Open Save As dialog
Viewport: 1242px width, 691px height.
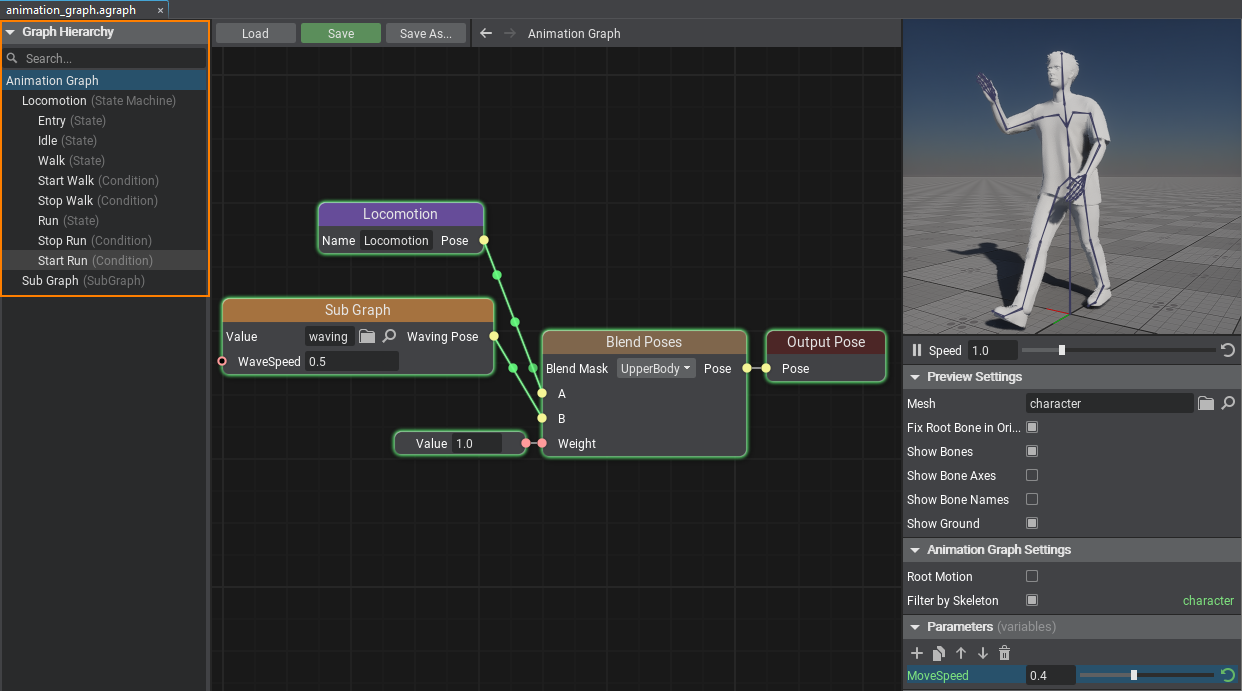click(426, 33)
